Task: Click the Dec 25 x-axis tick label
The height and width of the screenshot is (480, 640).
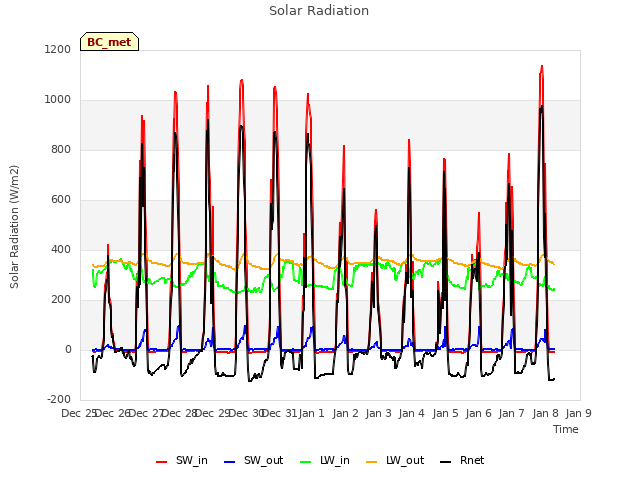Action: tap(78, 413)
